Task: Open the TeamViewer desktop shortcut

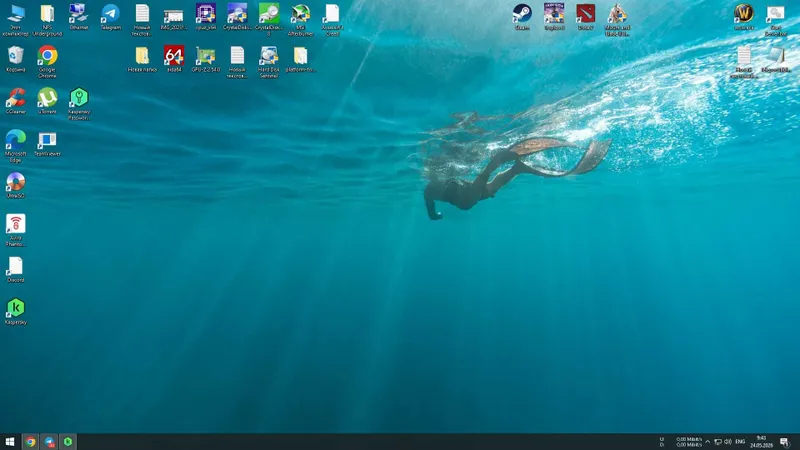Action: pyautogui.click(x=47, y=143)
